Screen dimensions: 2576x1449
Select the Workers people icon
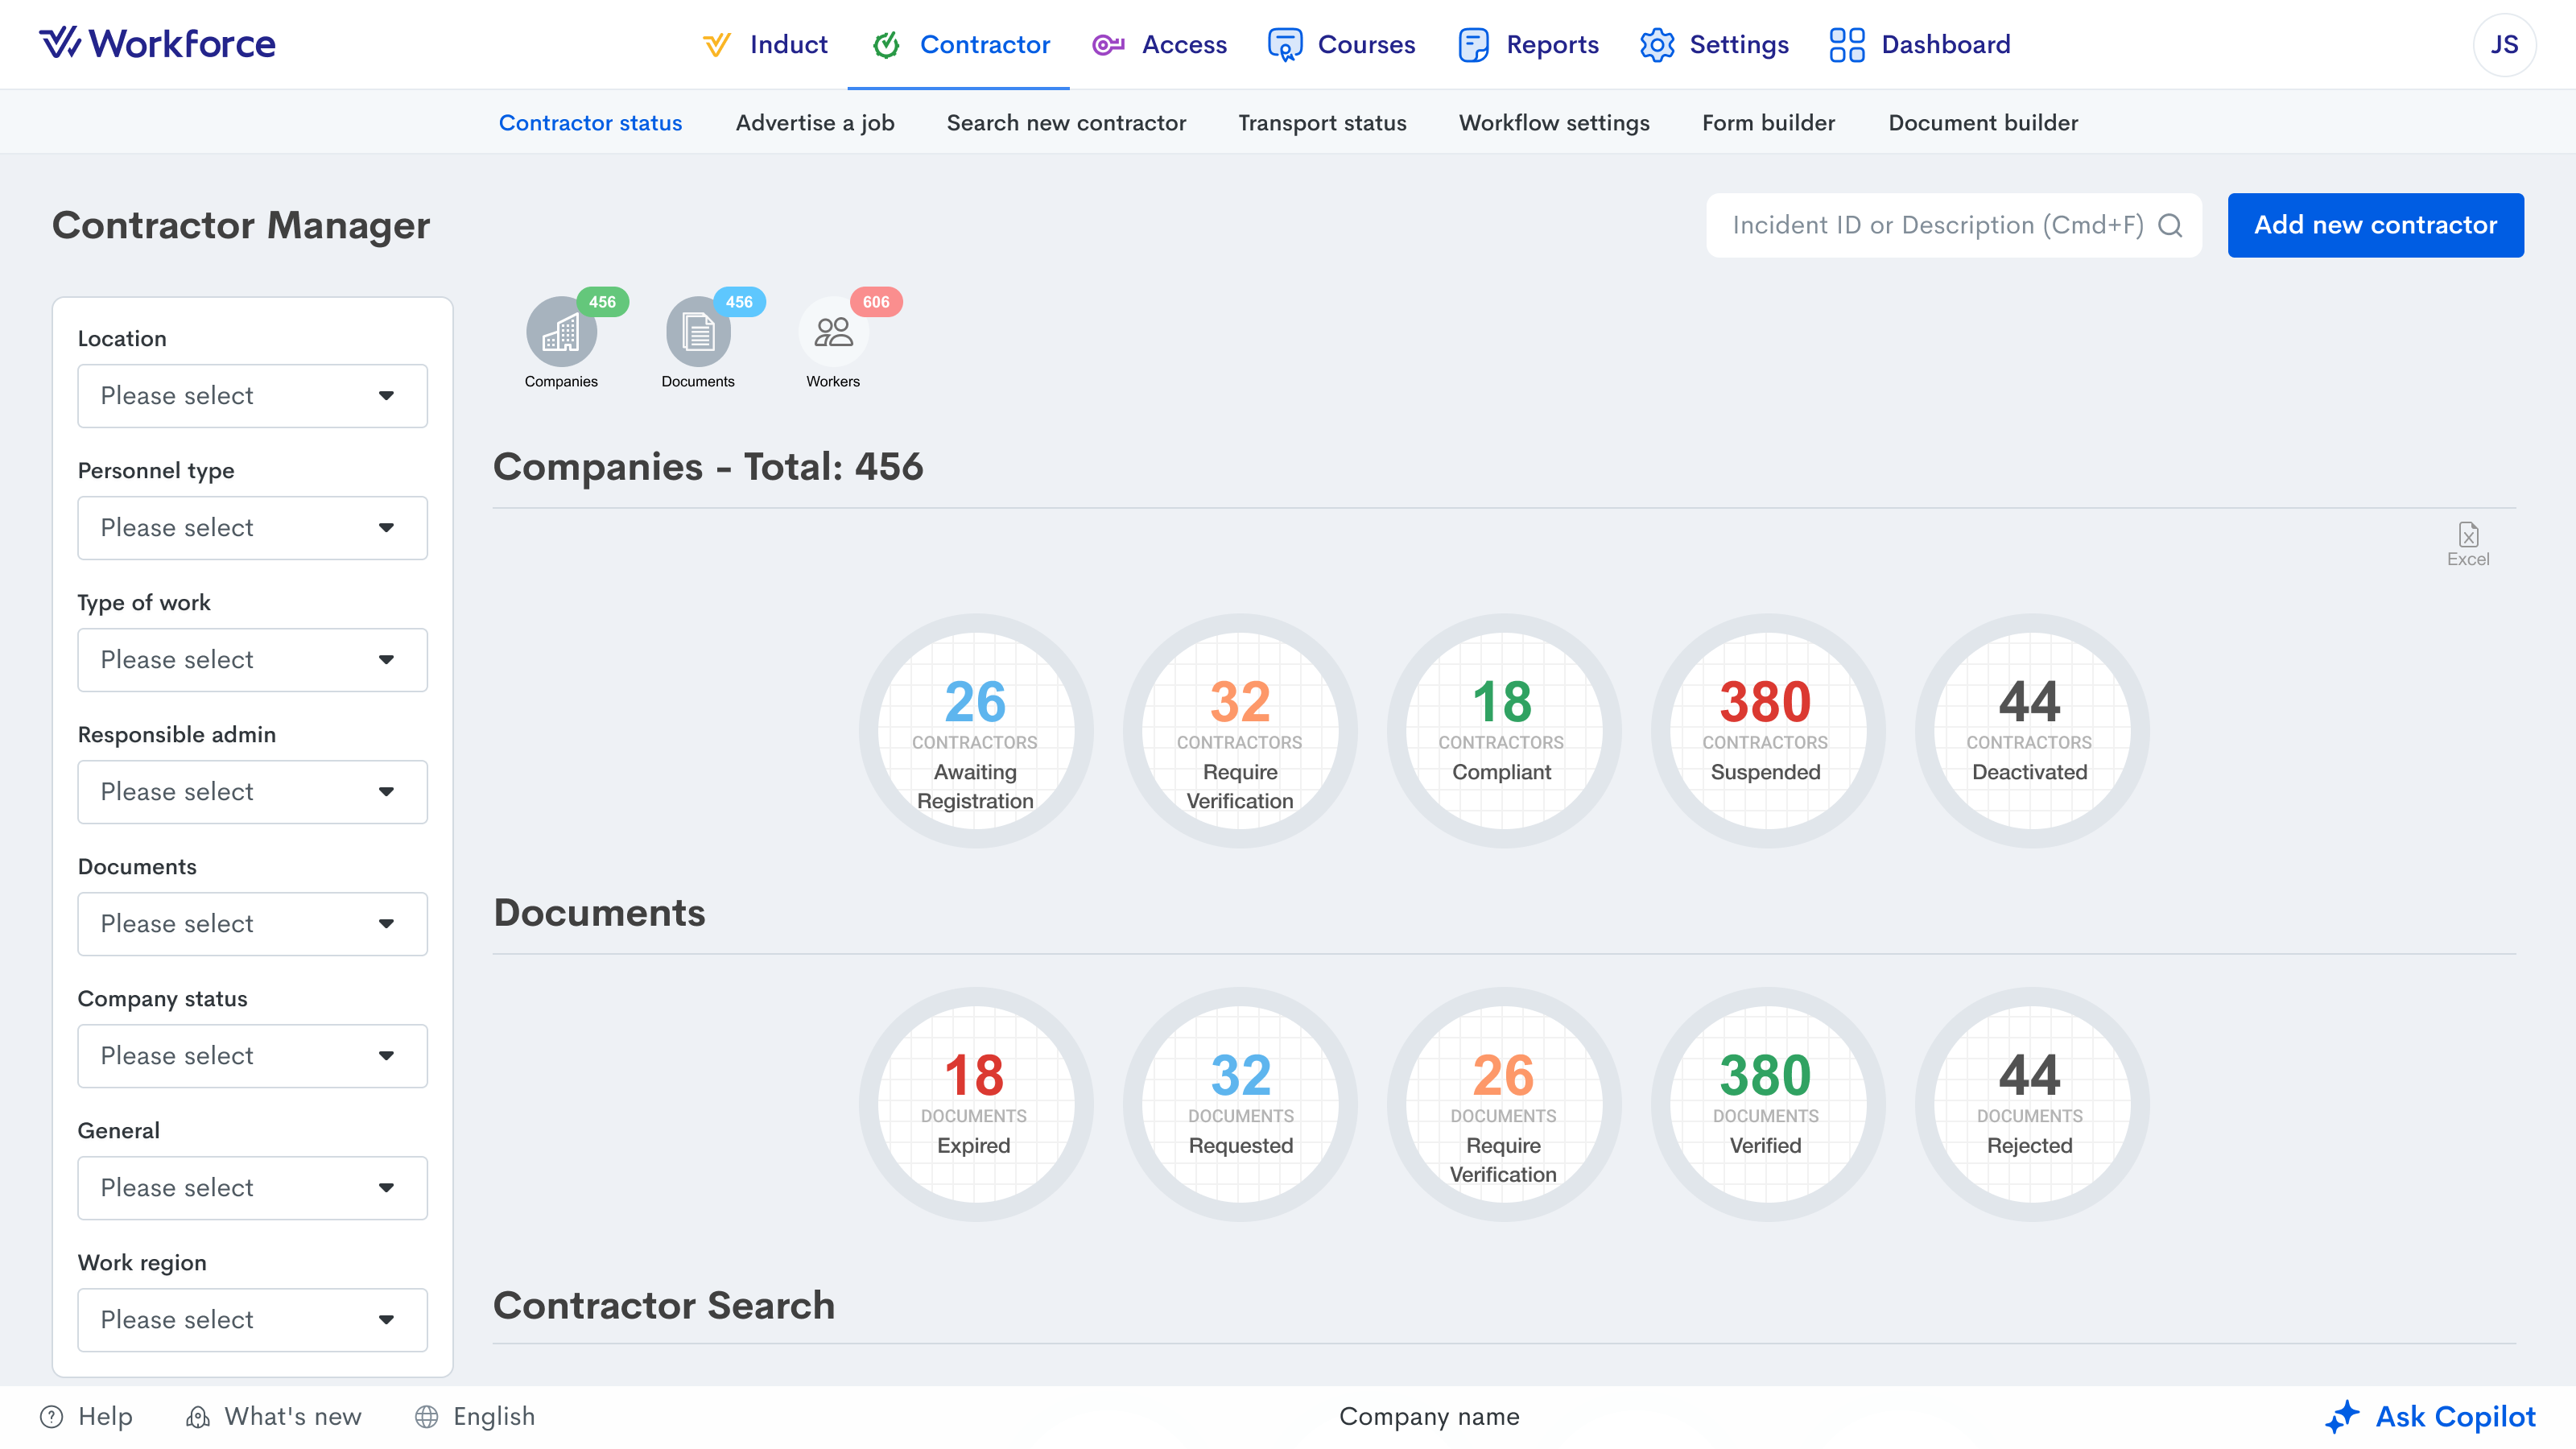tap(833, 333)
